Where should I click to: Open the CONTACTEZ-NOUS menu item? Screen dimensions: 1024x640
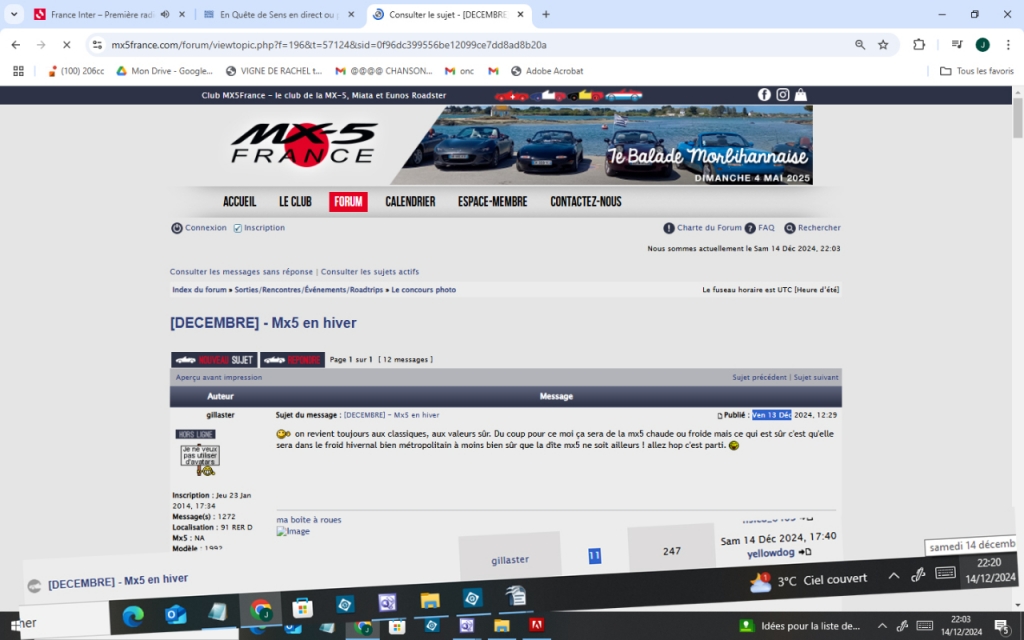586,202
